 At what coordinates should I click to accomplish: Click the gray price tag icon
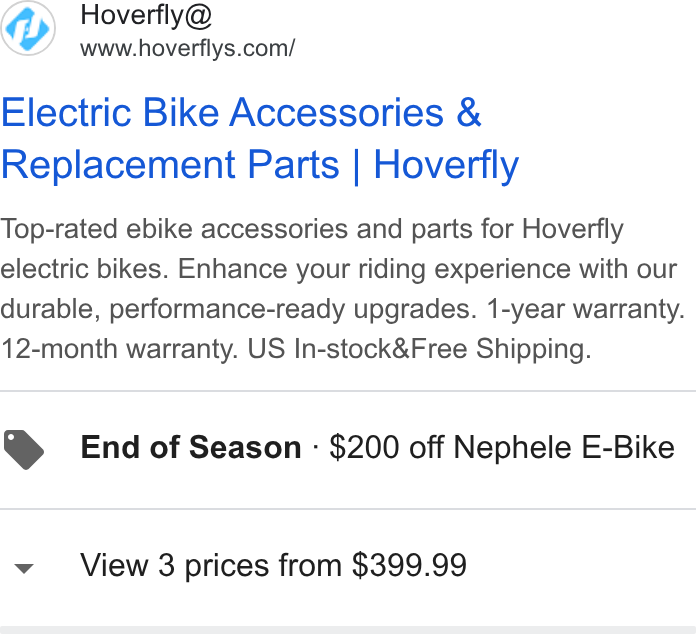point(24,449)
